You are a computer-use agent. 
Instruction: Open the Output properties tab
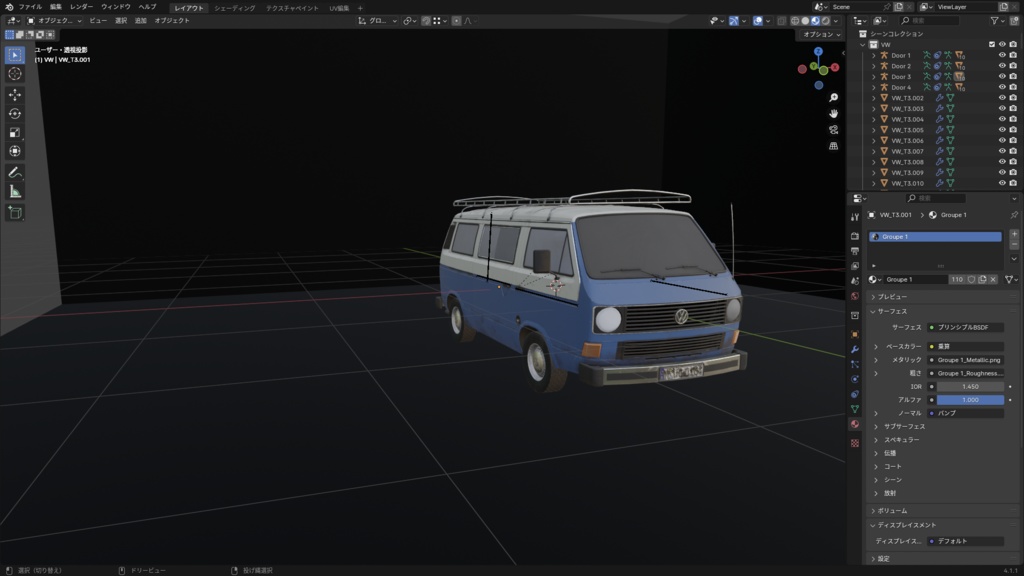point(855,251)
